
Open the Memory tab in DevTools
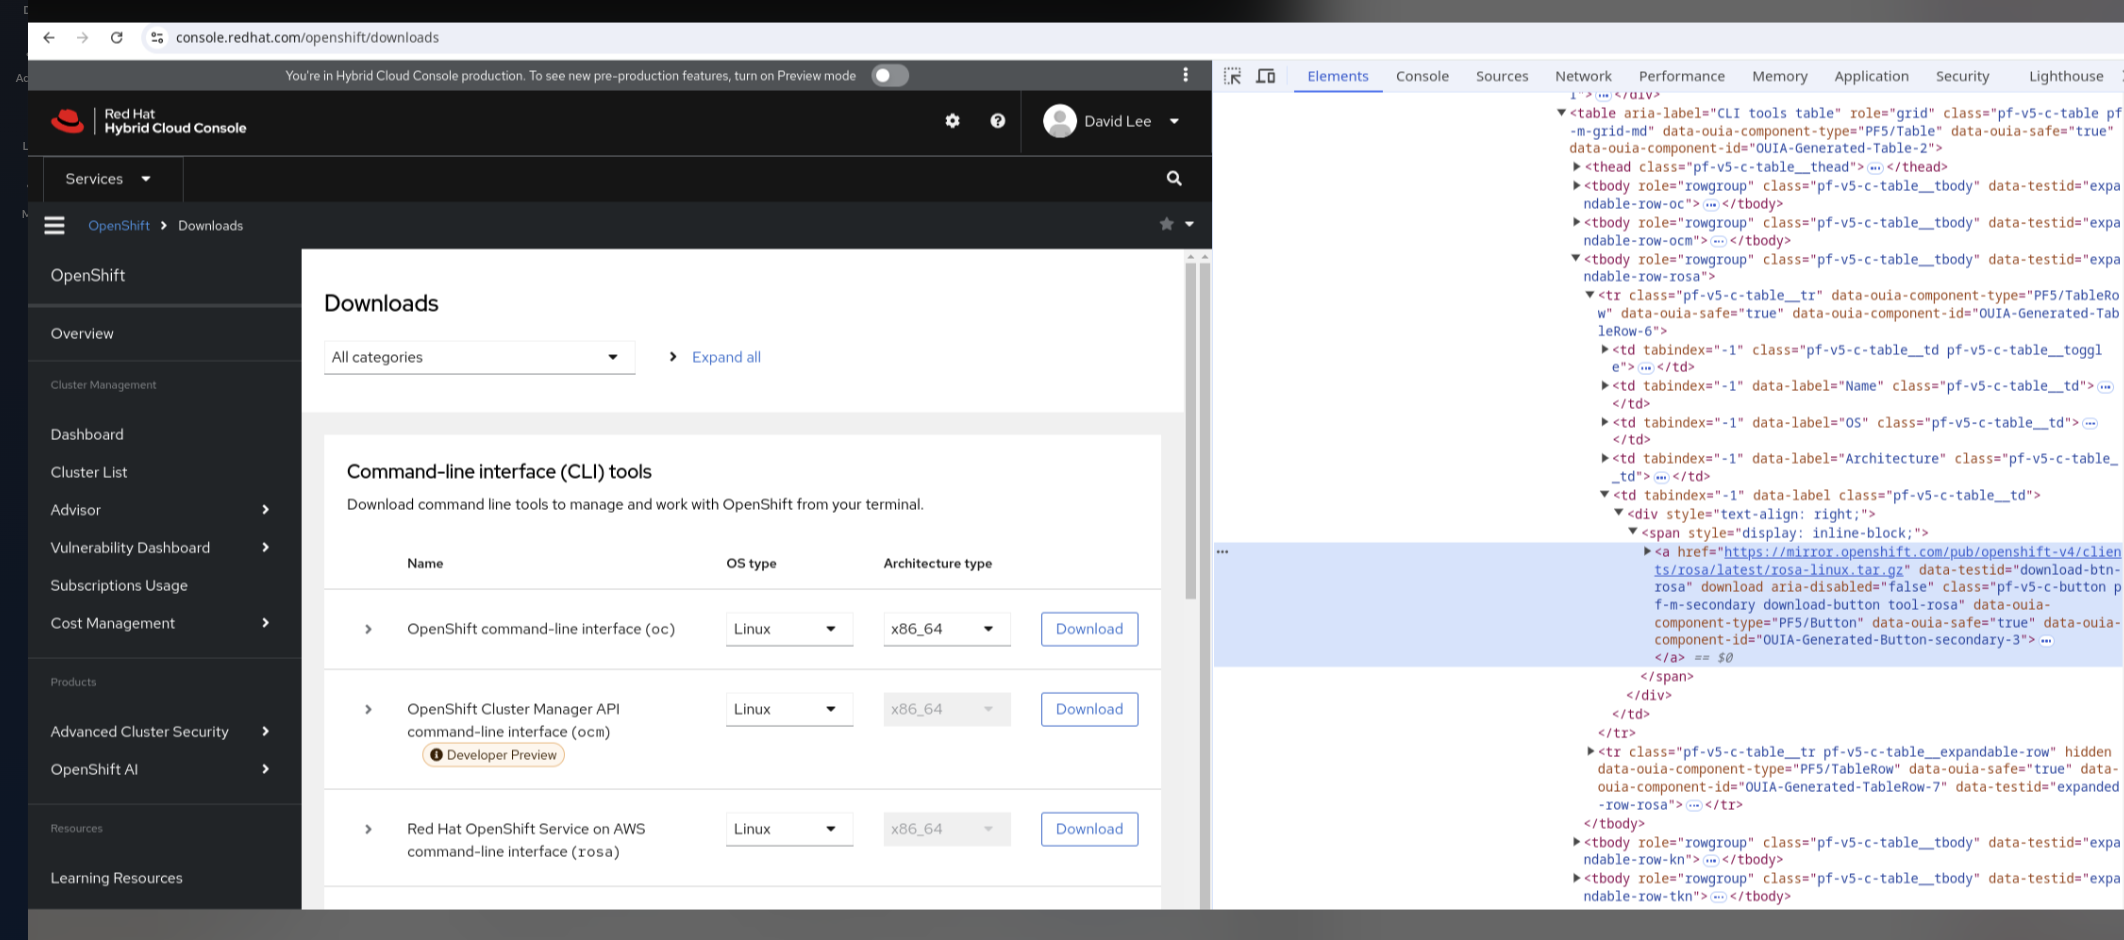(x=1779, y=76)
